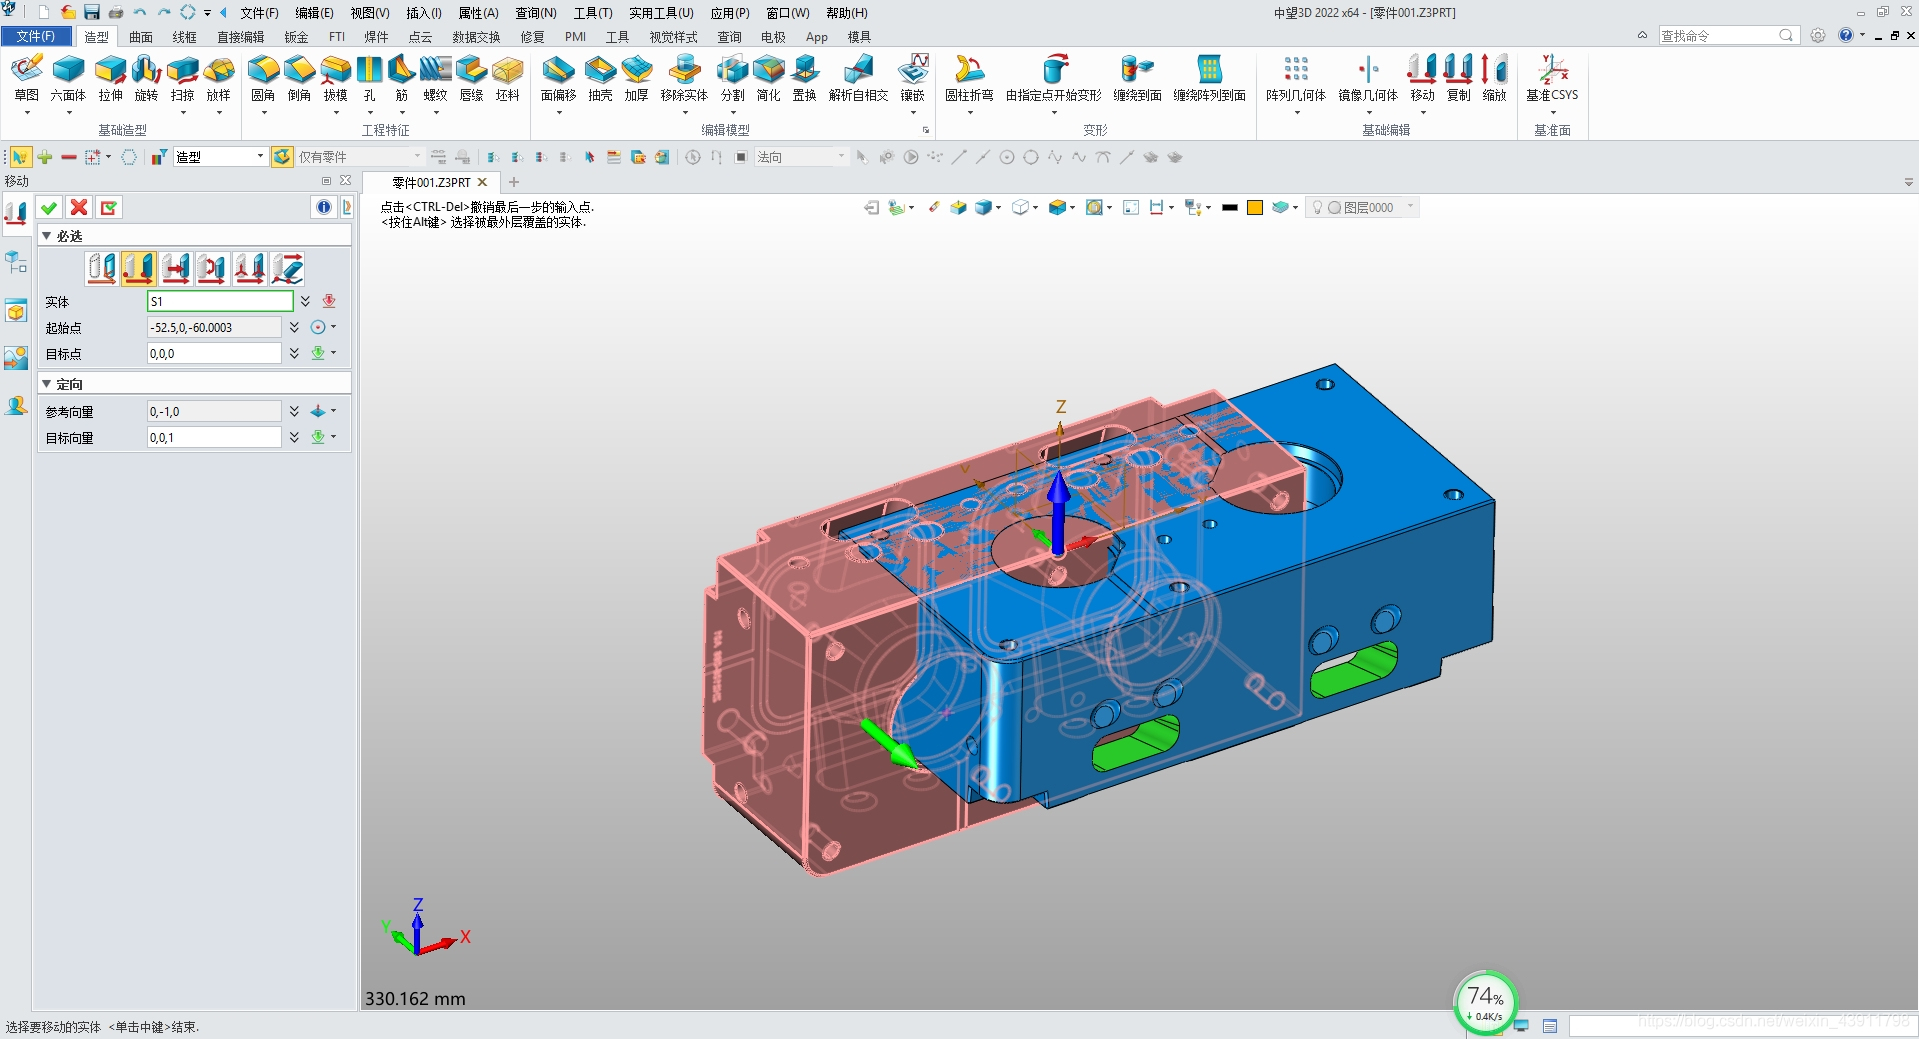Image resolution: width=1919 pixels, height=1039 pixels.
Task: Collapse the 定向 section in the Move panel
Action: (47, 383)
